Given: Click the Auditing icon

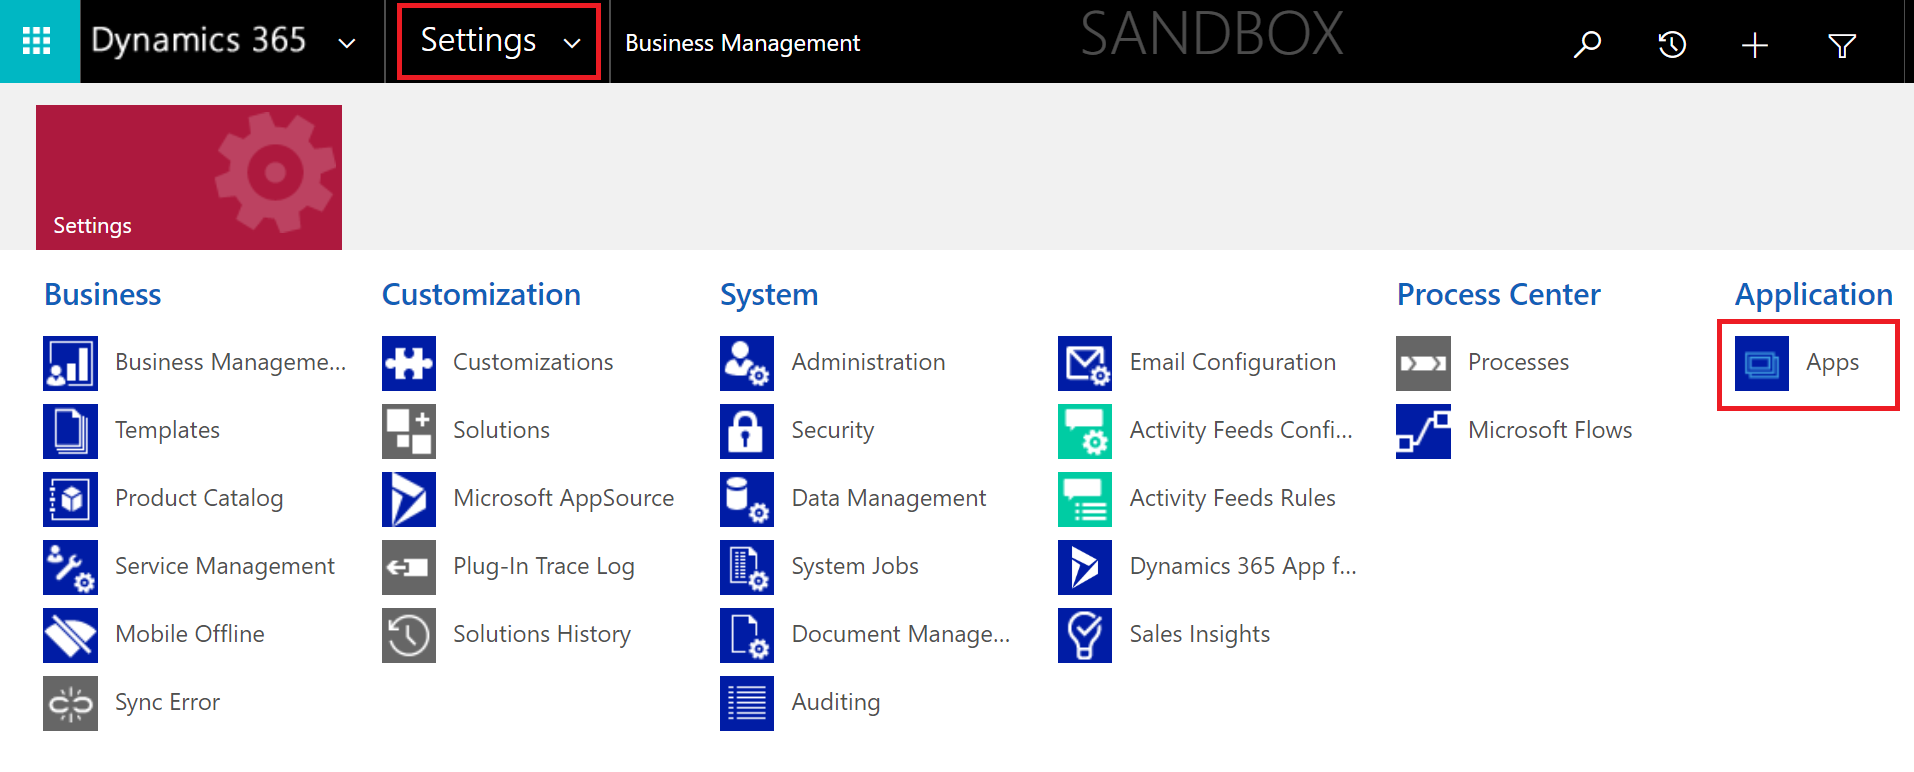Looking at the screenshot, I should tap(747, 703).
